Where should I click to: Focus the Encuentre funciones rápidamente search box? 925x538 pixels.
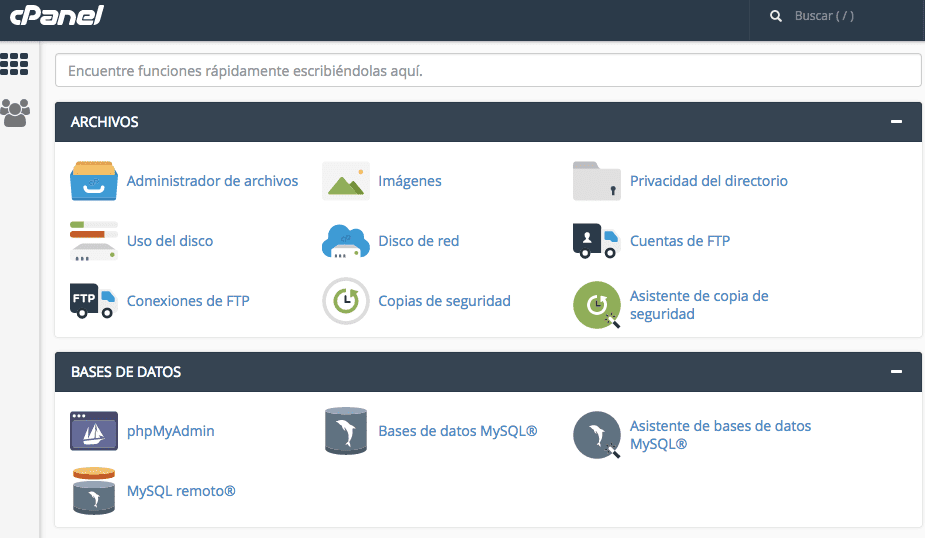pyautogui.click(x=488, y=71)
